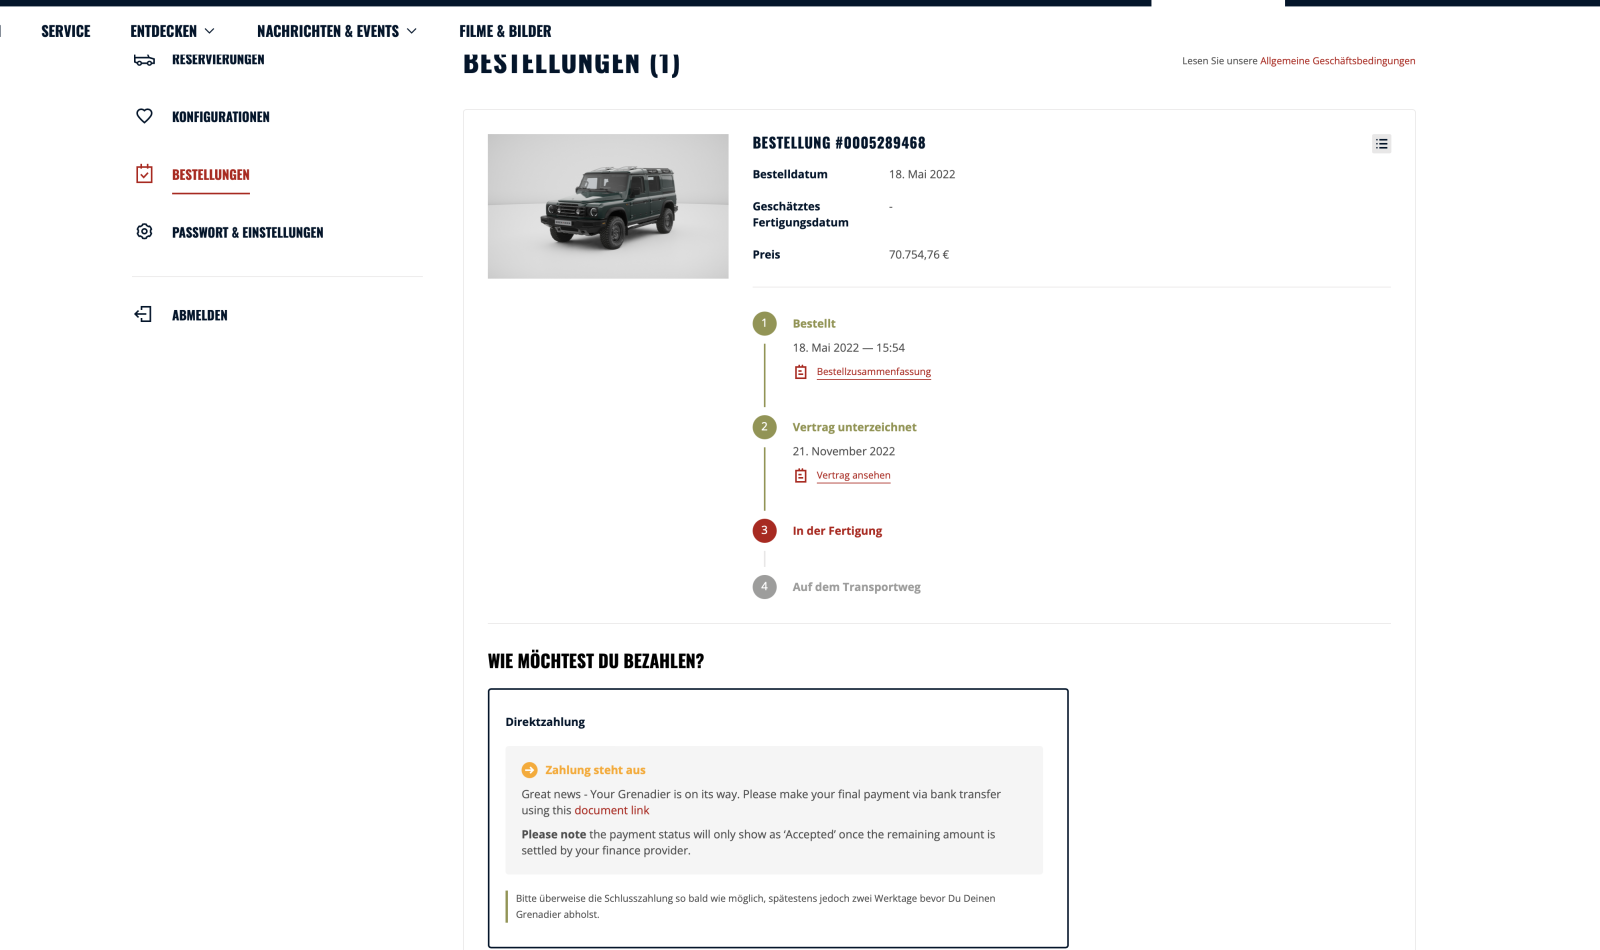The height and width of the screenshot is (950, 1600).
Task: Open the Vertrag ansehen link
Action: click(853, 476)
